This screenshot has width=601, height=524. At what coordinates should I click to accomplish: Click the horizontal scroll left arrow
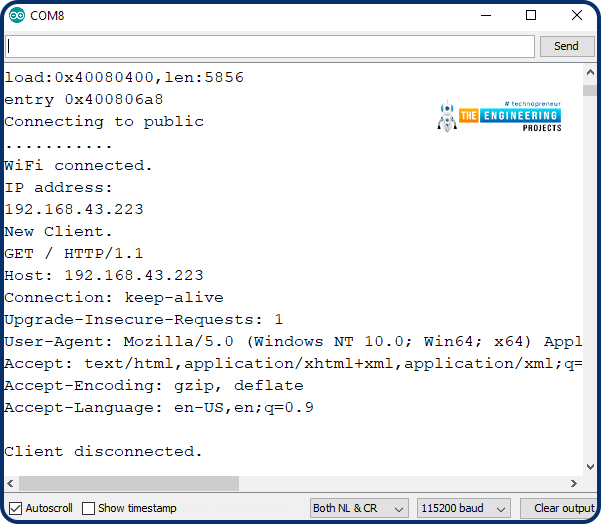(10, 483)
